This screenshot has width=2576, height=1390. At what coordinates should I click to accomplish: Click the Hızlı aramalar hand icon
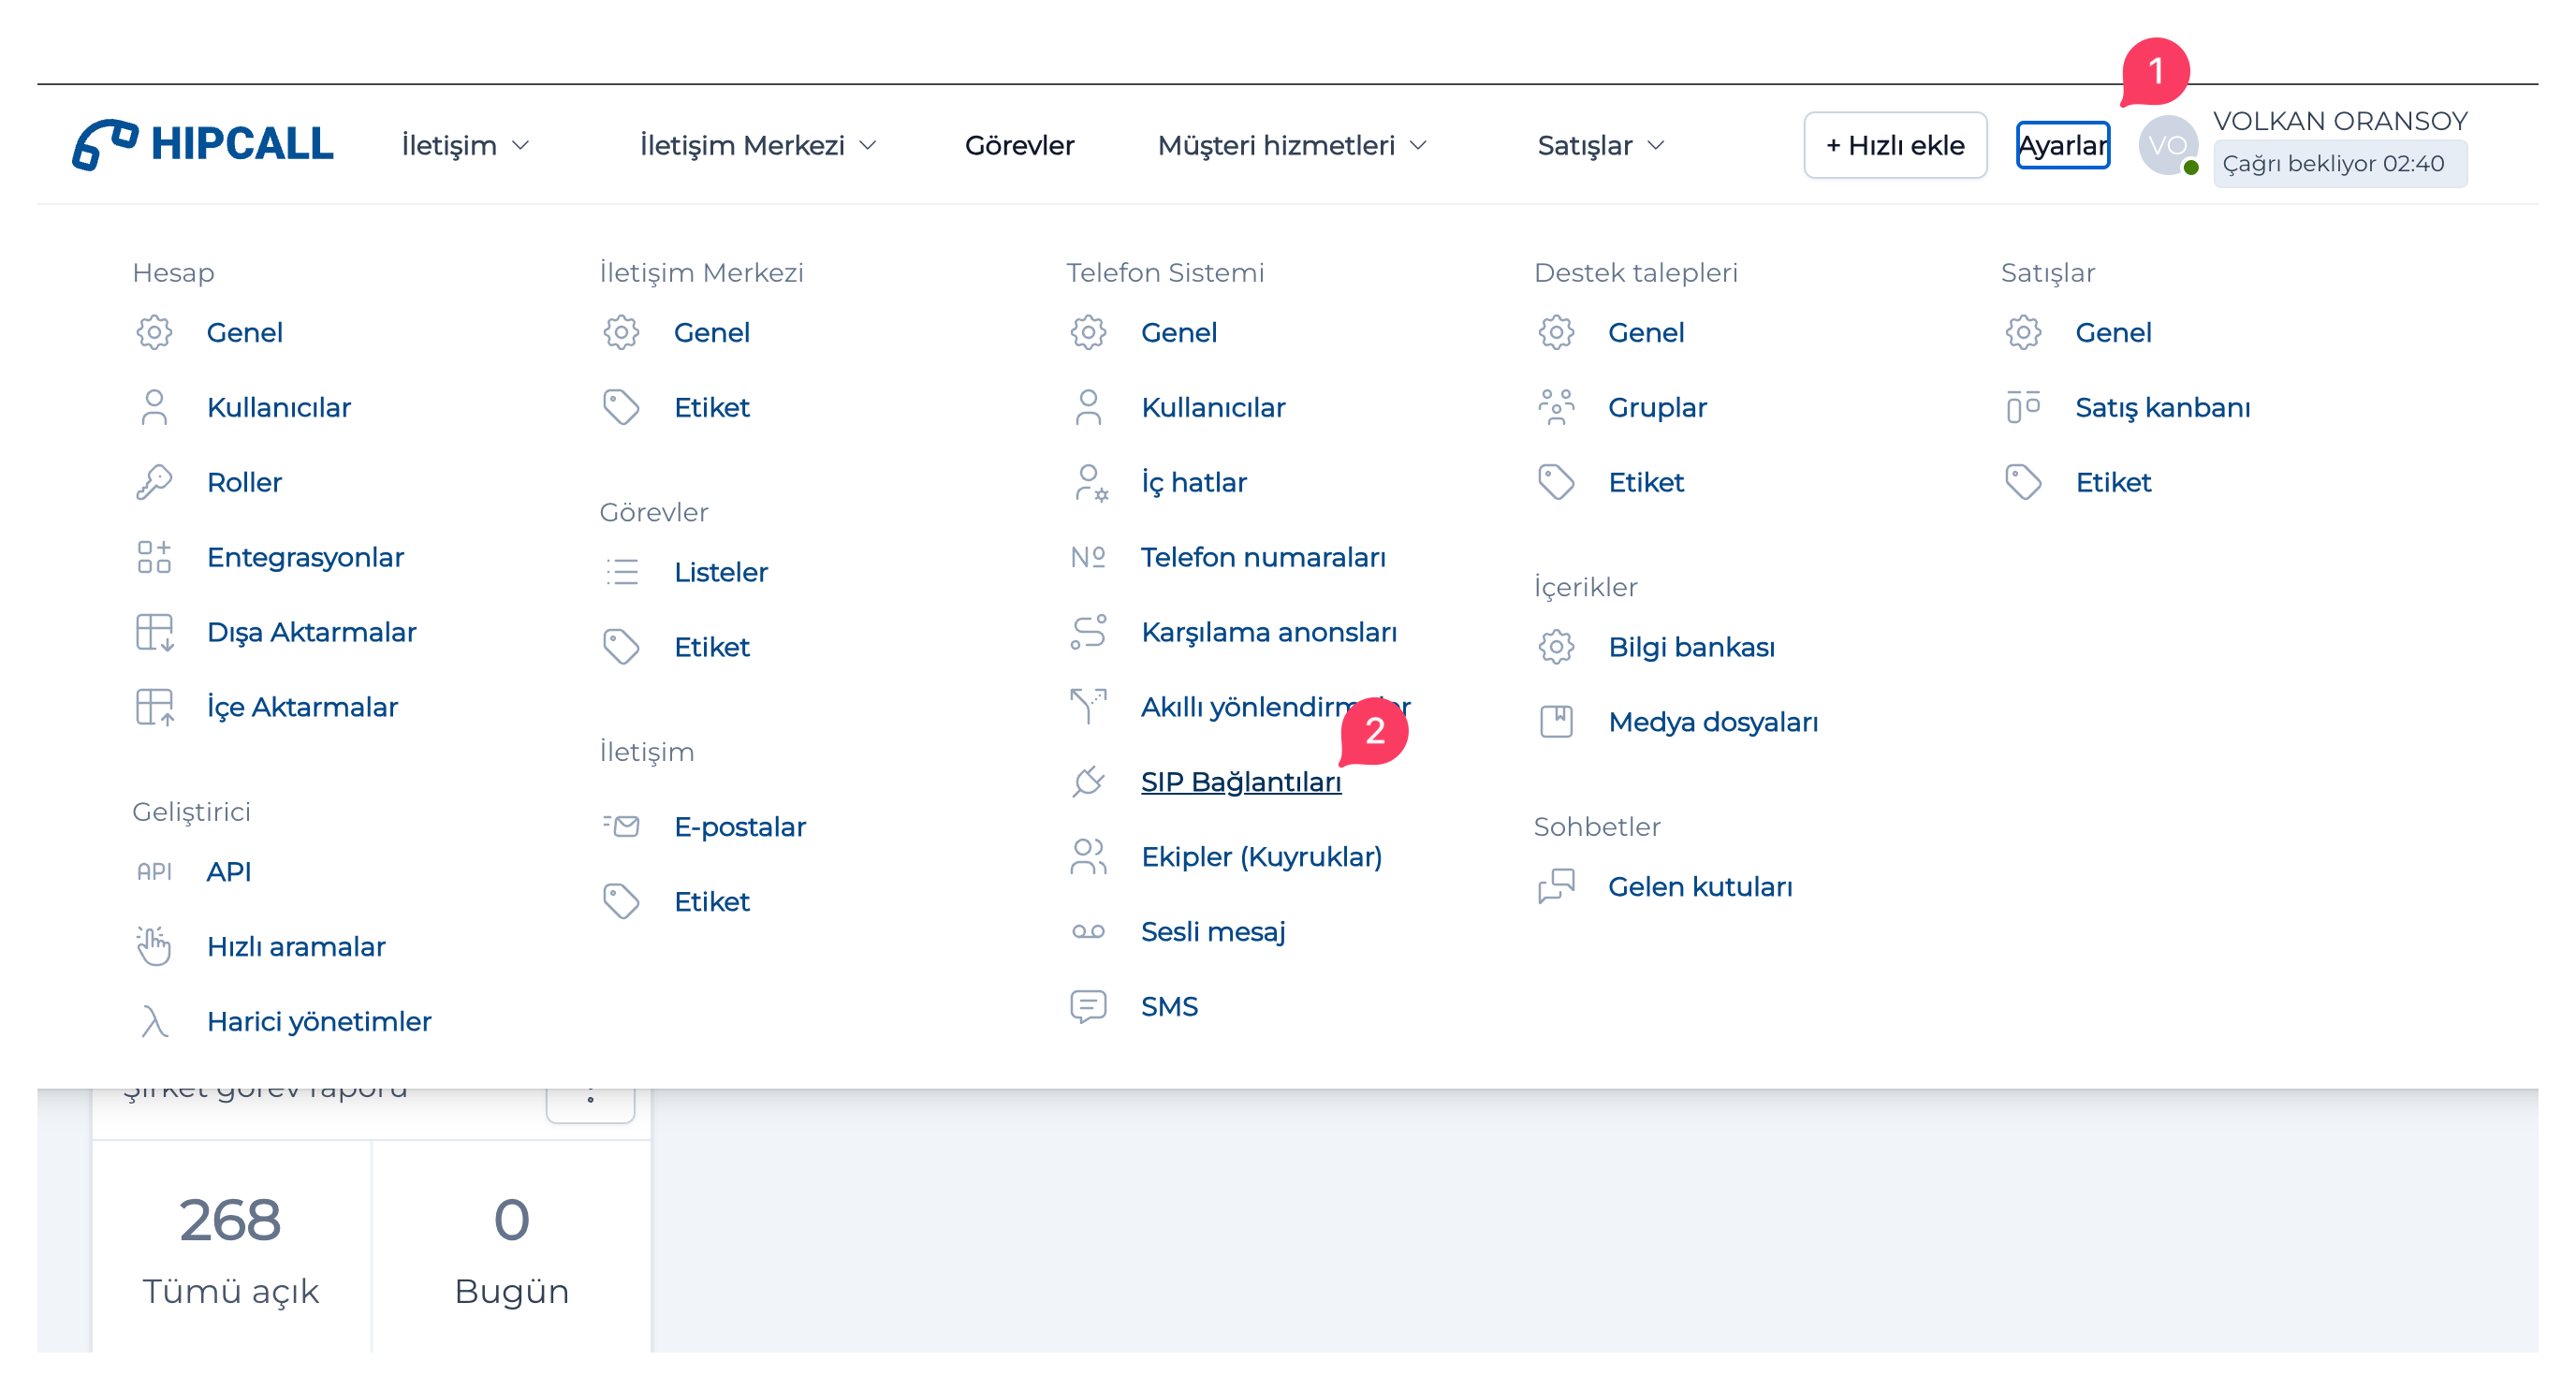[154, 946]
